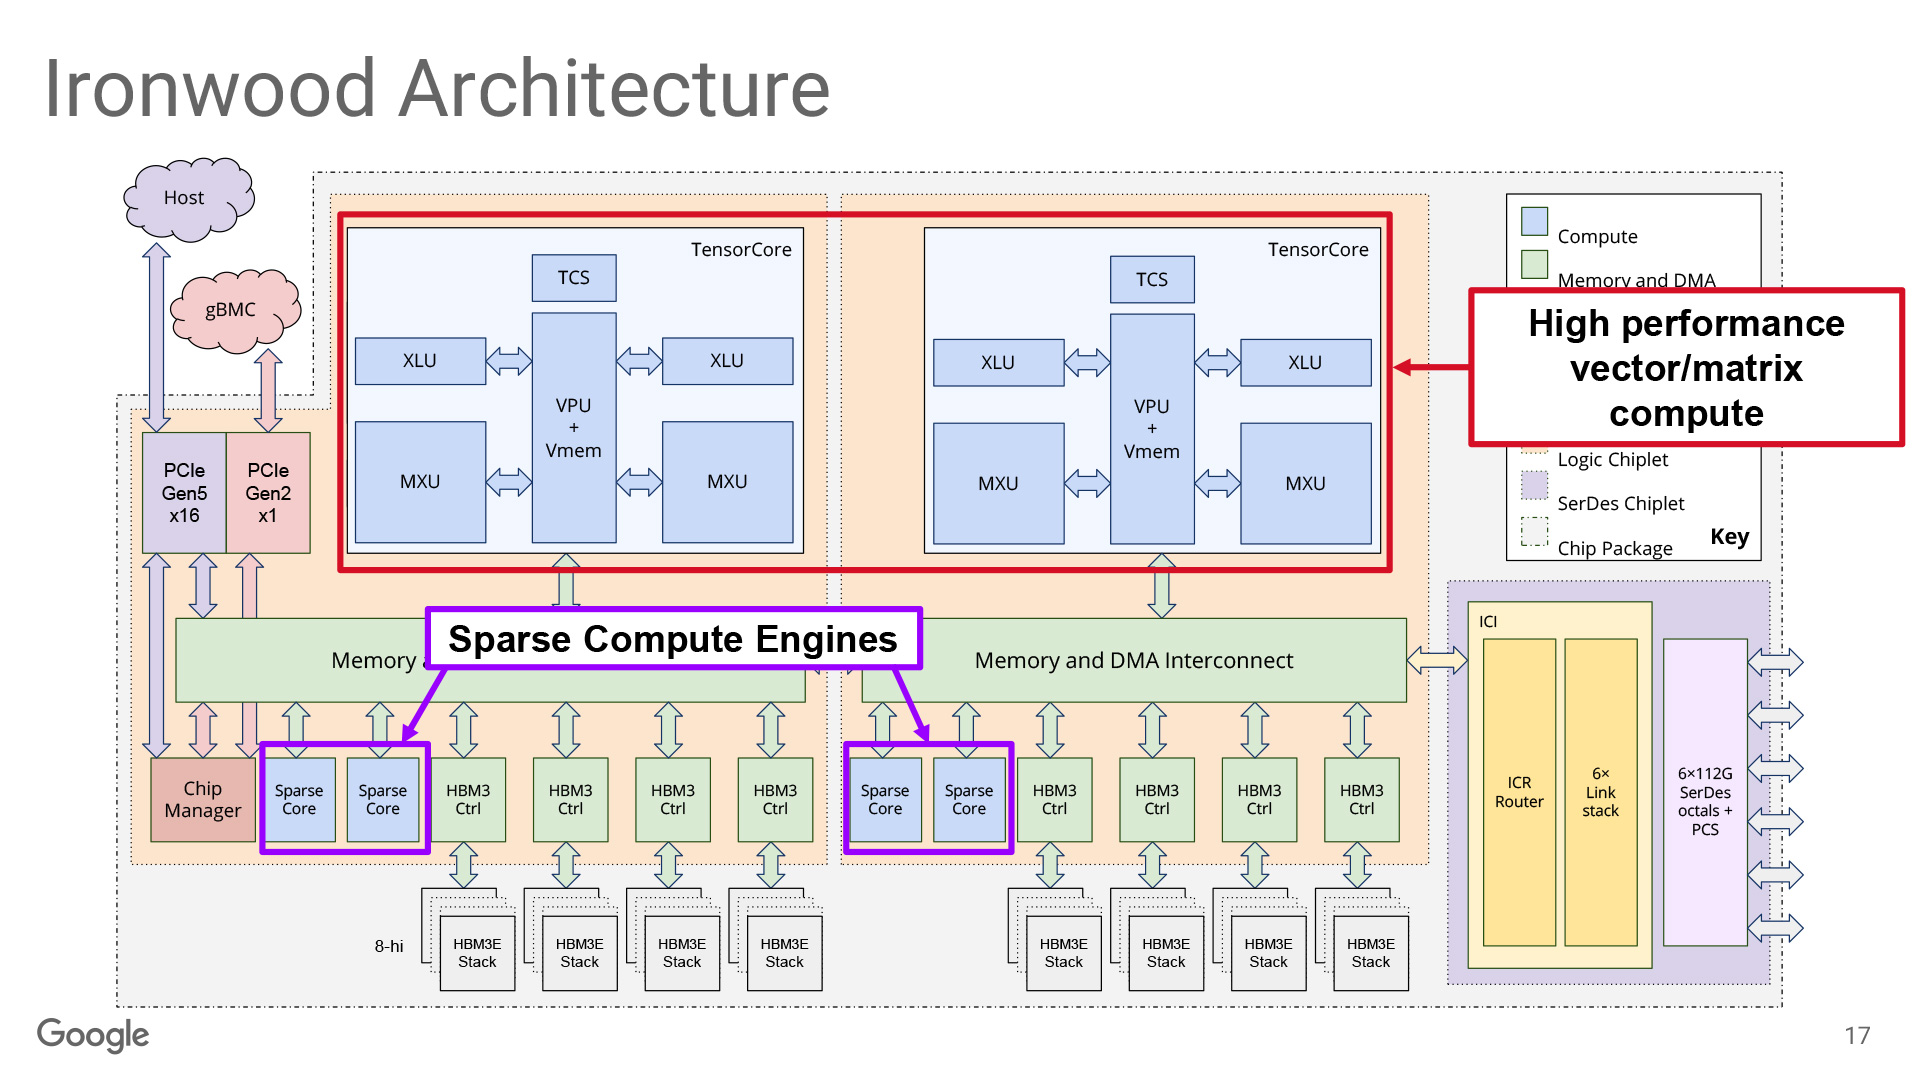The width and height of the screenshot is (1920, 1080).
Task: Click the gBMC cloud shape
Action: click(233, 311)
